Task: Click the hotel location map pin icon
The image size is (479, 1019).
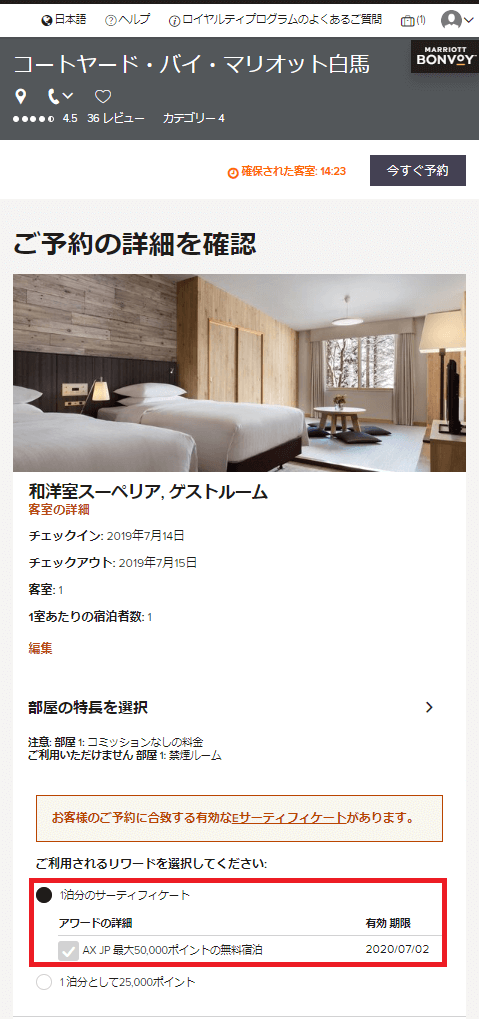Action: pyautogui.click(x=21, y=97)
